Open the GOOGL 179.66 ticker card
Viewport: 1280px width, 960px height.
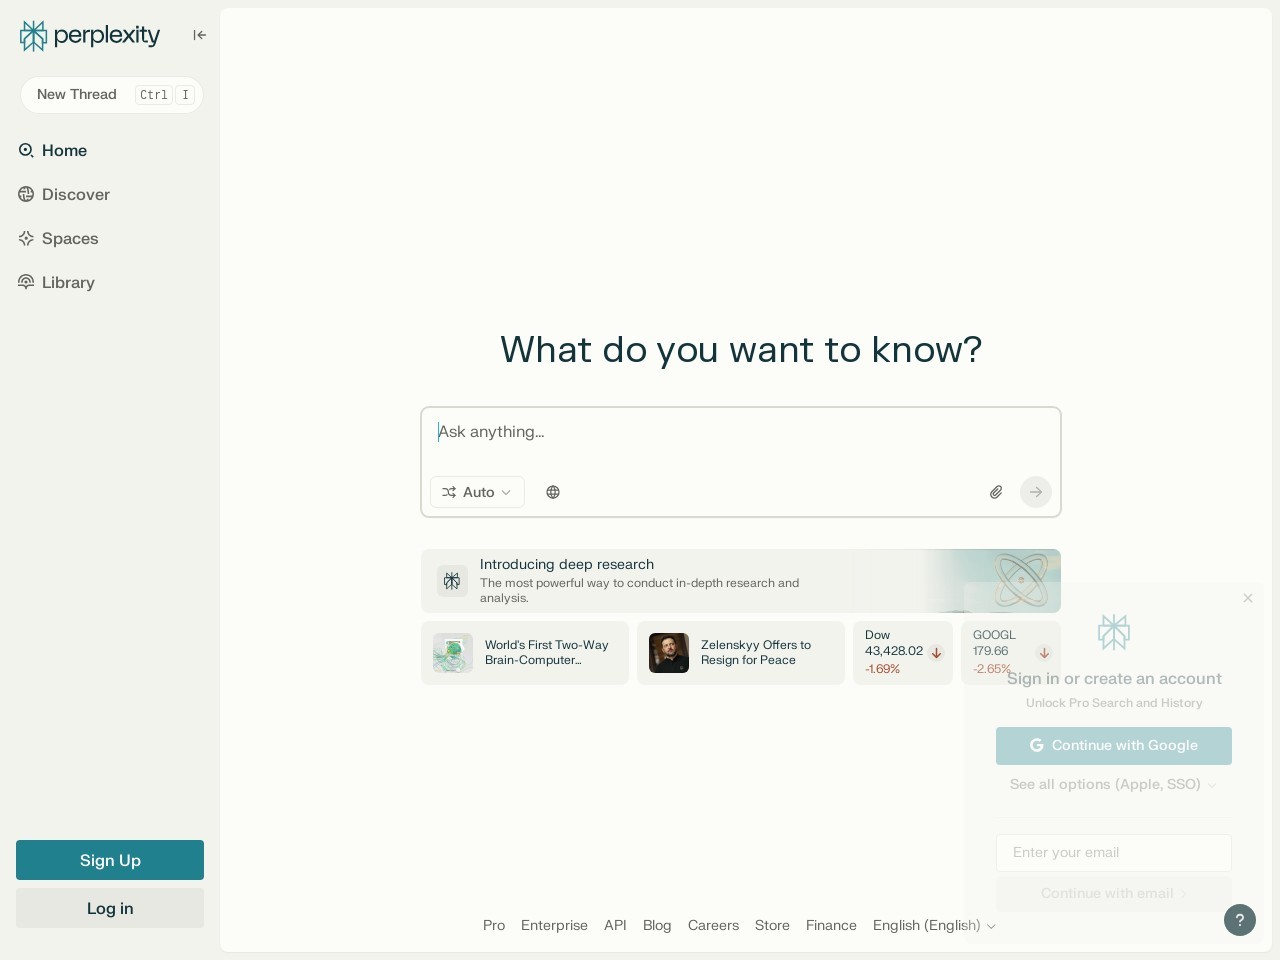click(1011, 653)
